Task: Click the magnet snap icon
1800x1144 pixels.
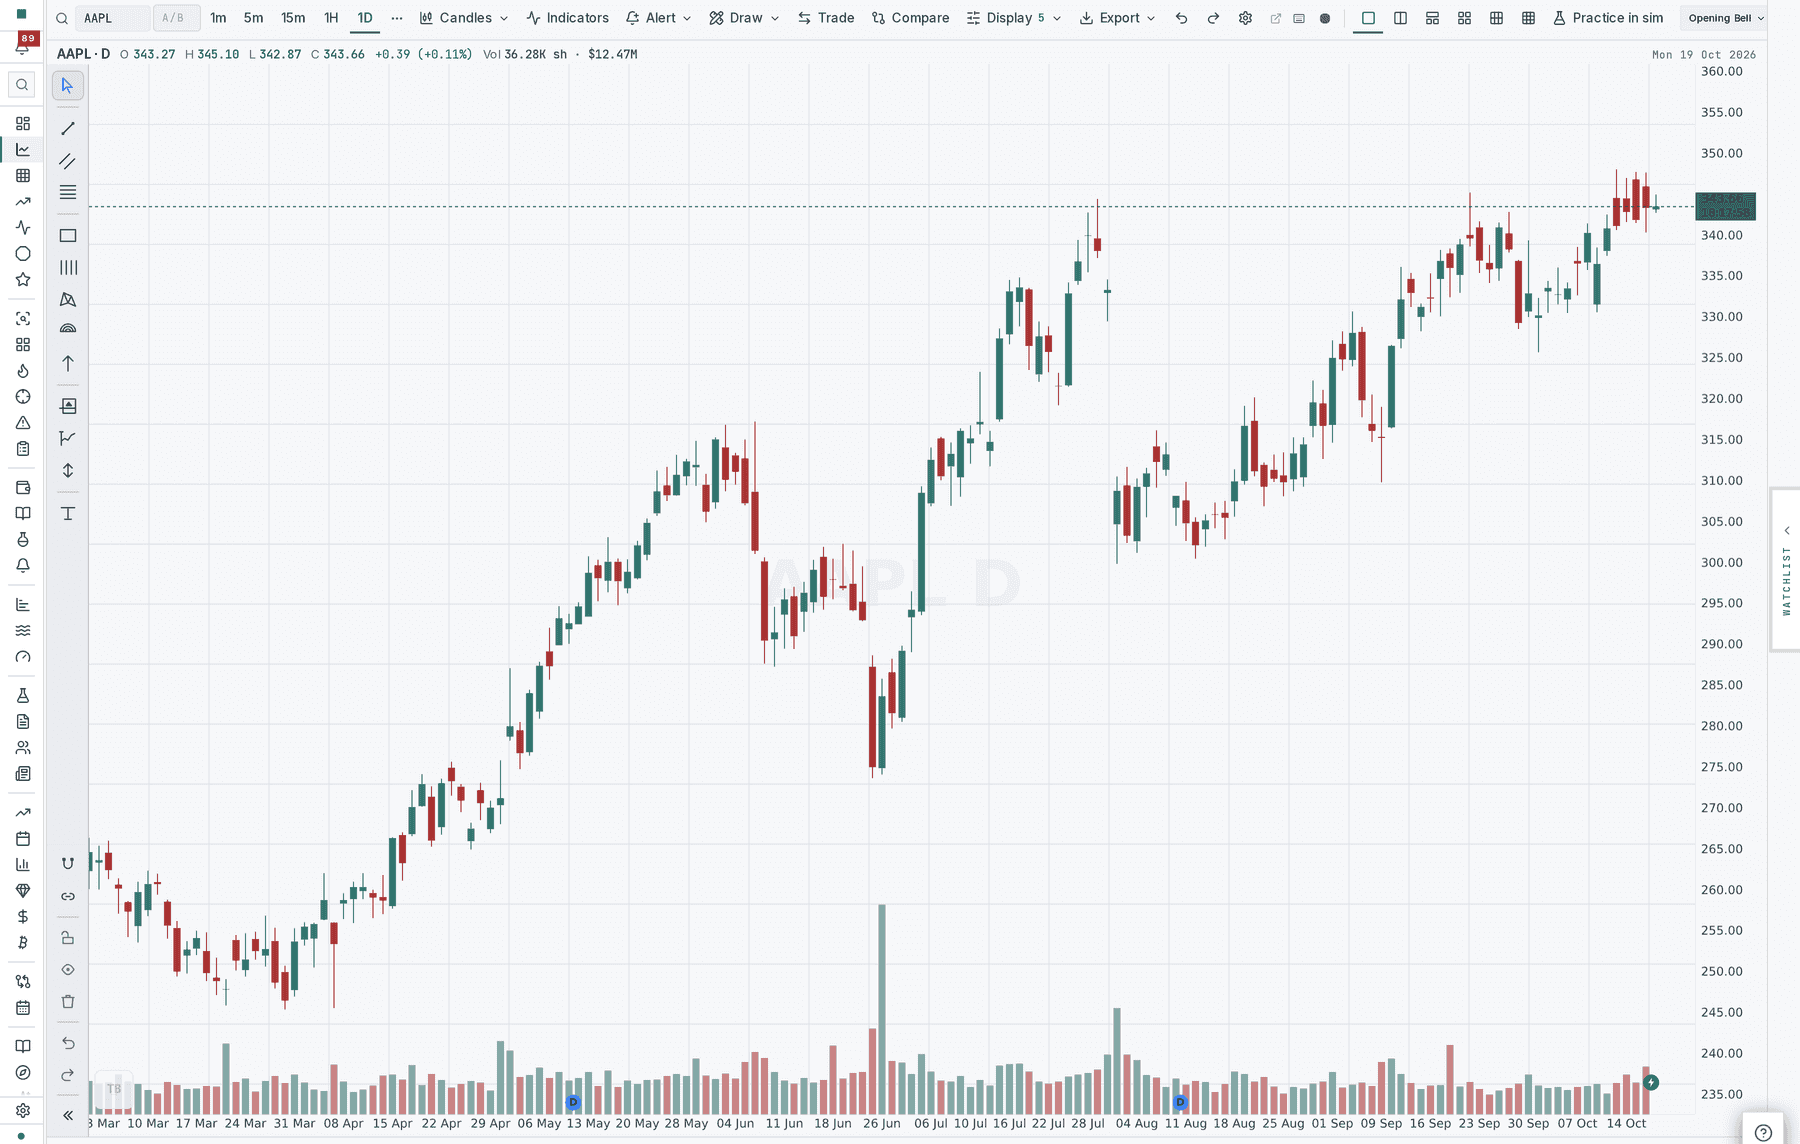Action: [x=68, y=863]
